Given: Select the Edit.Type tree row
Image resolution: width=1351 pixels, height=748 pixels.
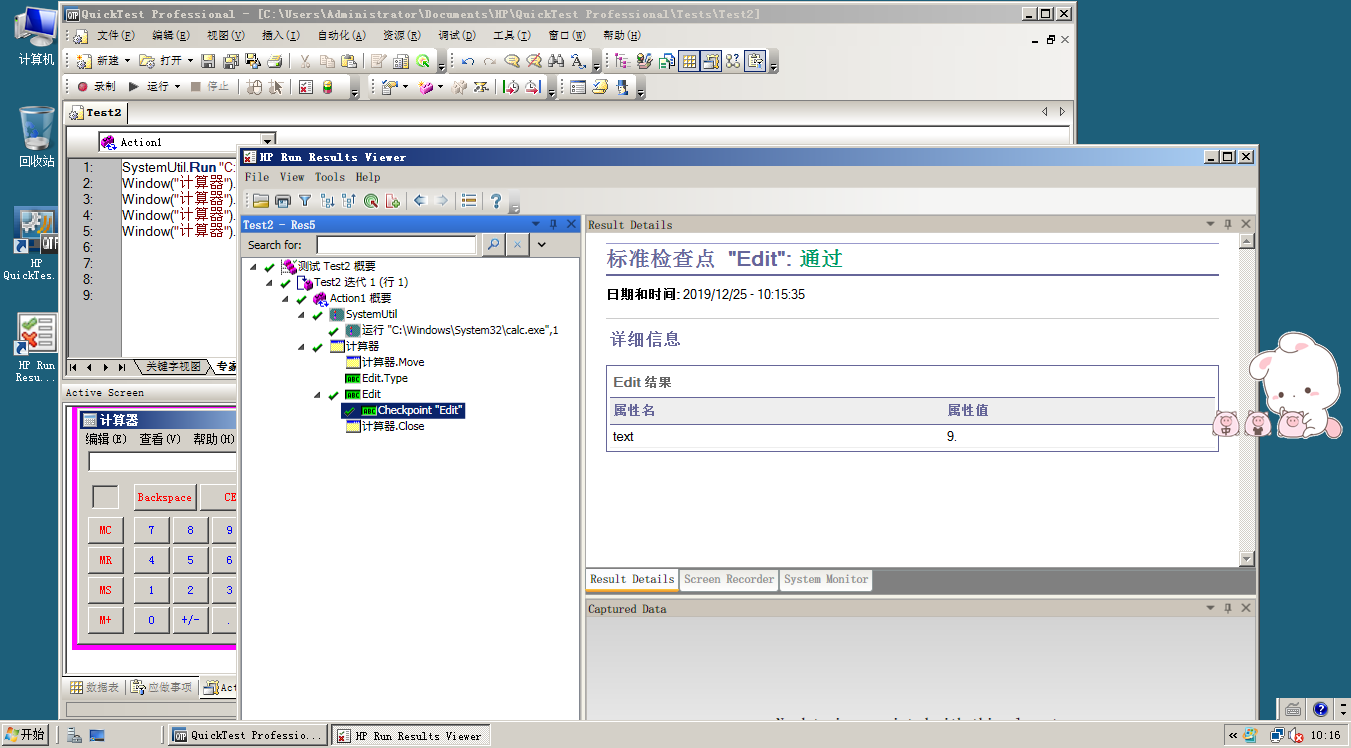Looking at the screenshot, I should pos(377,378).
